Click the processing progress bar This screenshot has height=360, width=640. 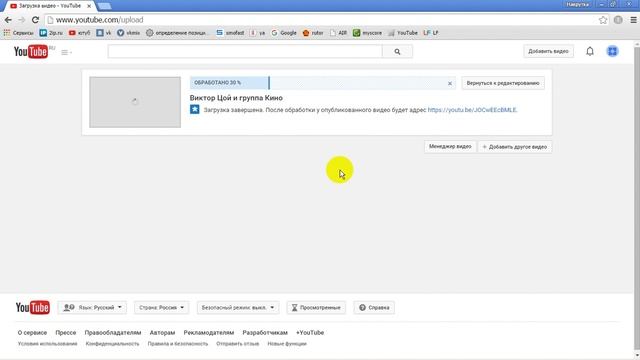coord(322,83)
